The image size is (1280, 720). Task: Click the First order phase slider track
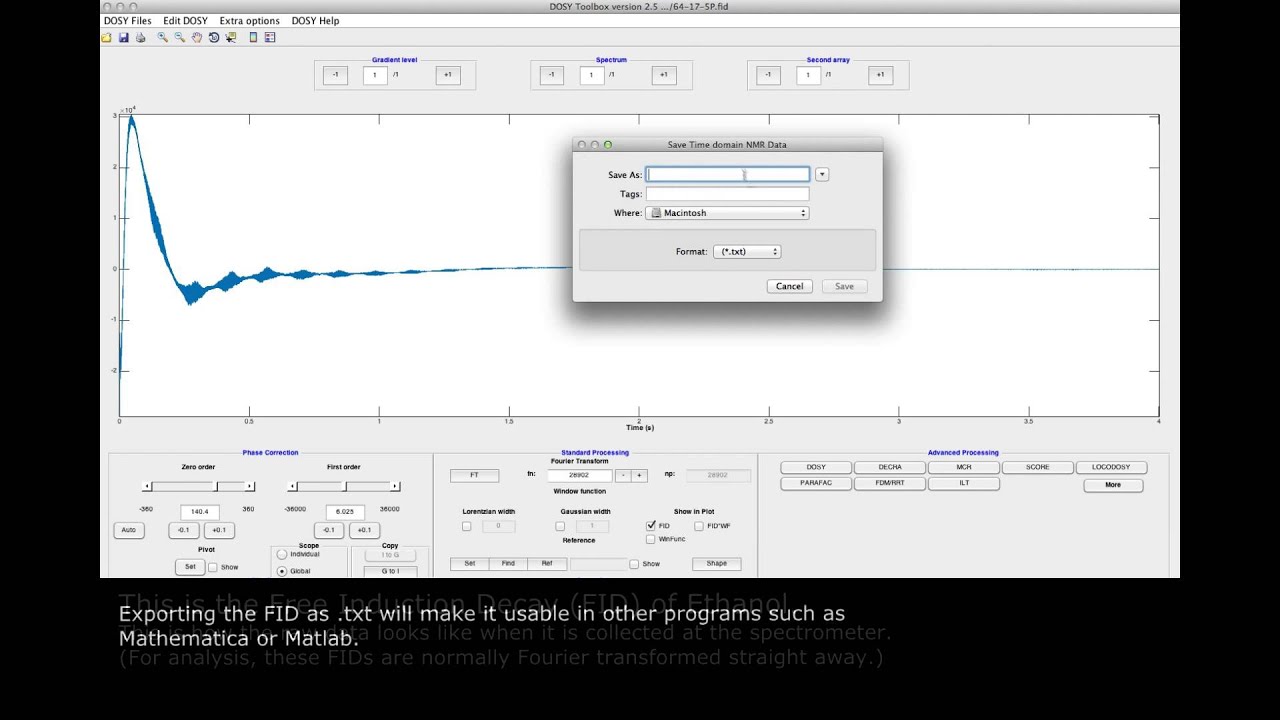(344, 486)
